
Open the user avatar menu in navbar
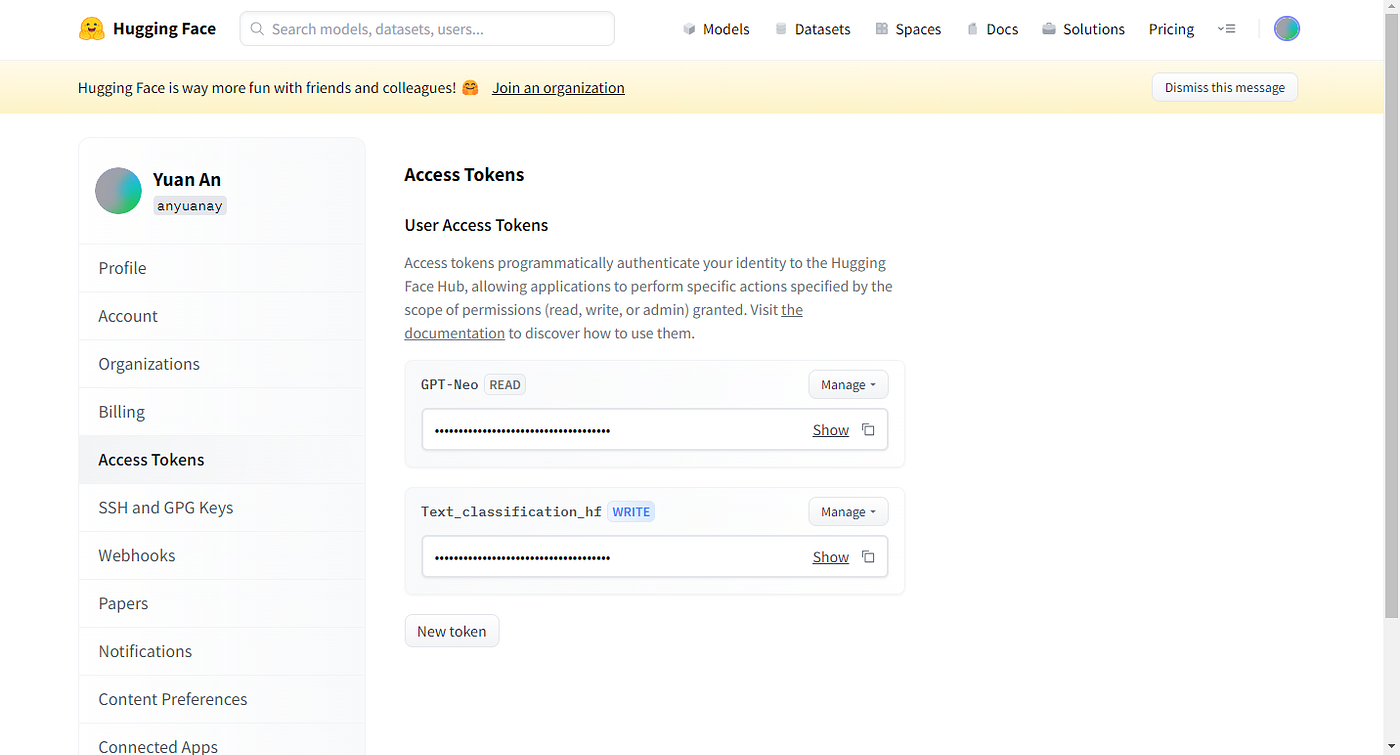pos(1286,29)
